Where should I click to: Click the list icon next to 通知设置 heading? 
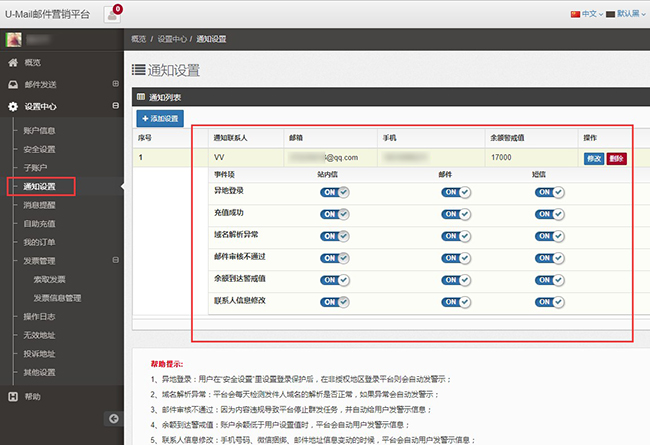tap(138, 70)
